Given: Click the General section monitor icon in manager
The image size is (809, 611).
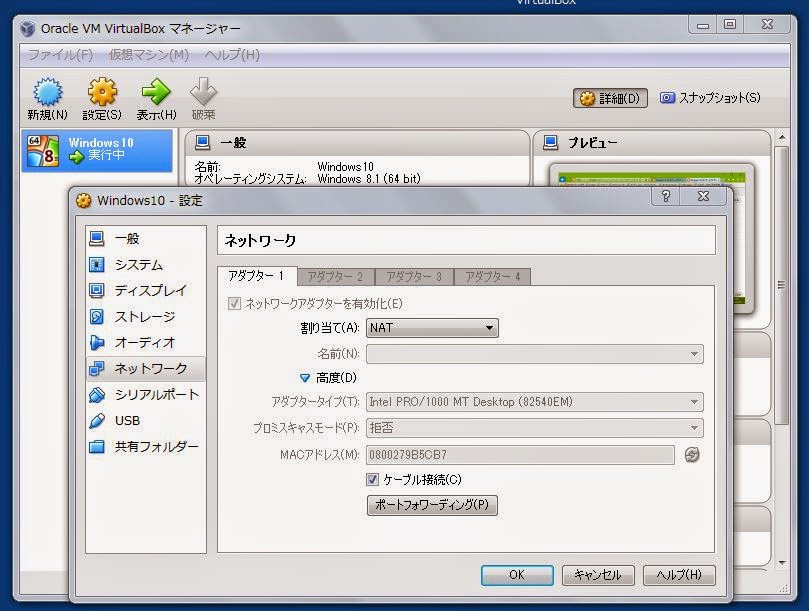Looking at the screenshot, I should (202, 142).
